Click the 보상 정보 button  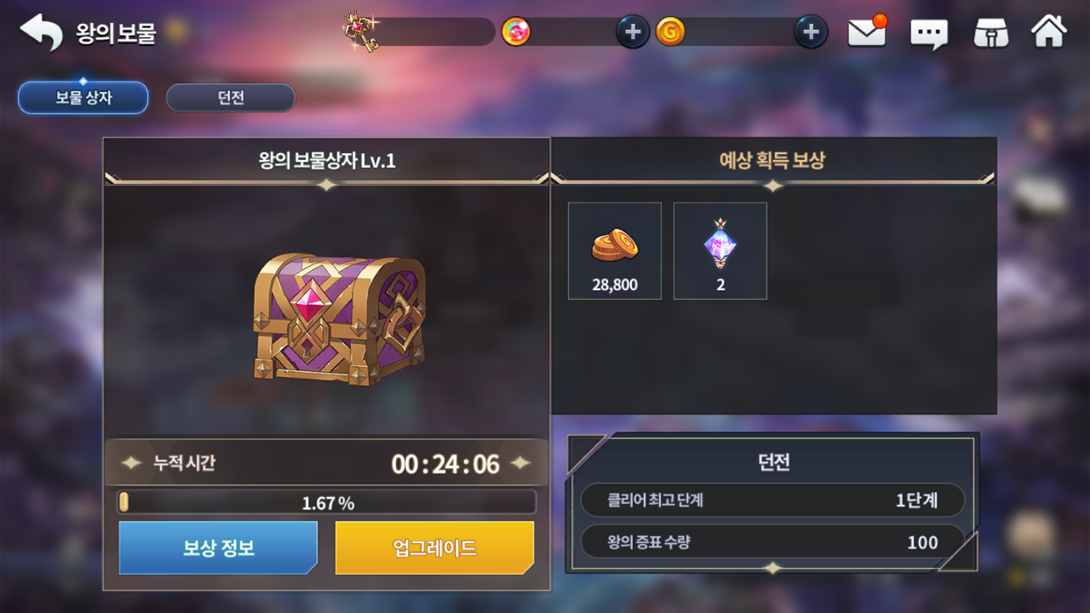[x=218, y=548]
